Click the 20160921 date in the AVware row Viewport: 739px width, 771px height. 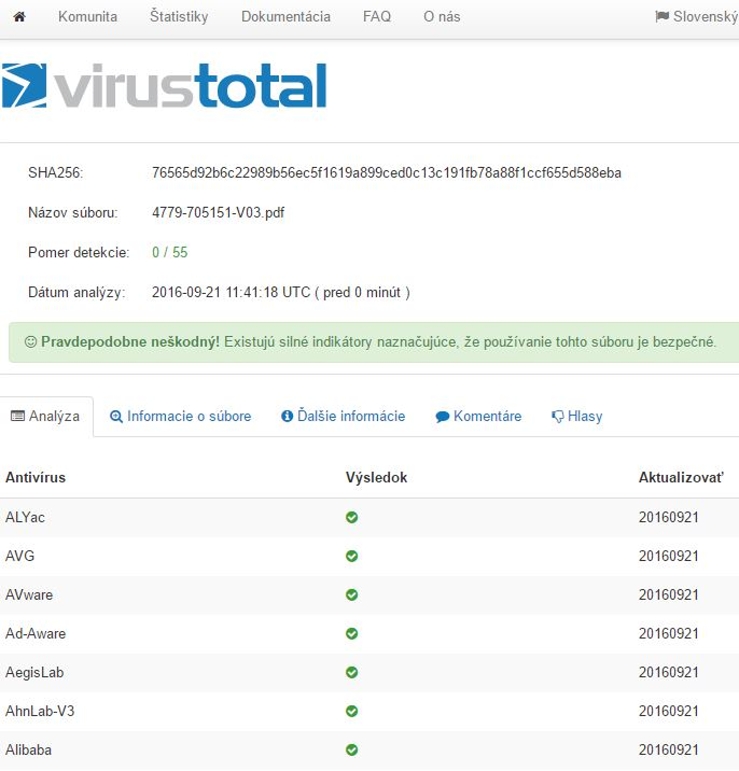click(x=669, y=595)
